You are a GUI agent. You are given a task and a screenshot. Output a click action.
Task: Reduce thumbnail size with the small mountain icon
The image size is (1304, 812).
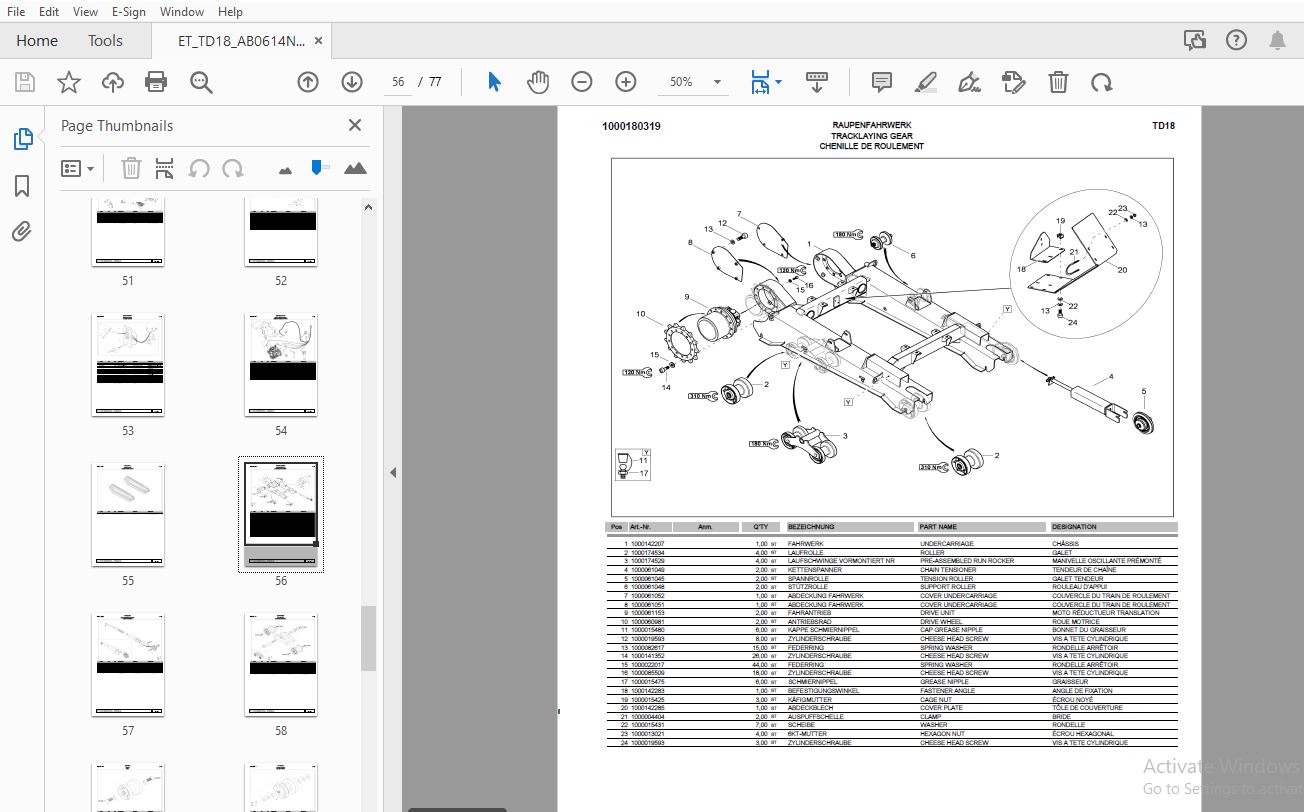click(286, 170)
